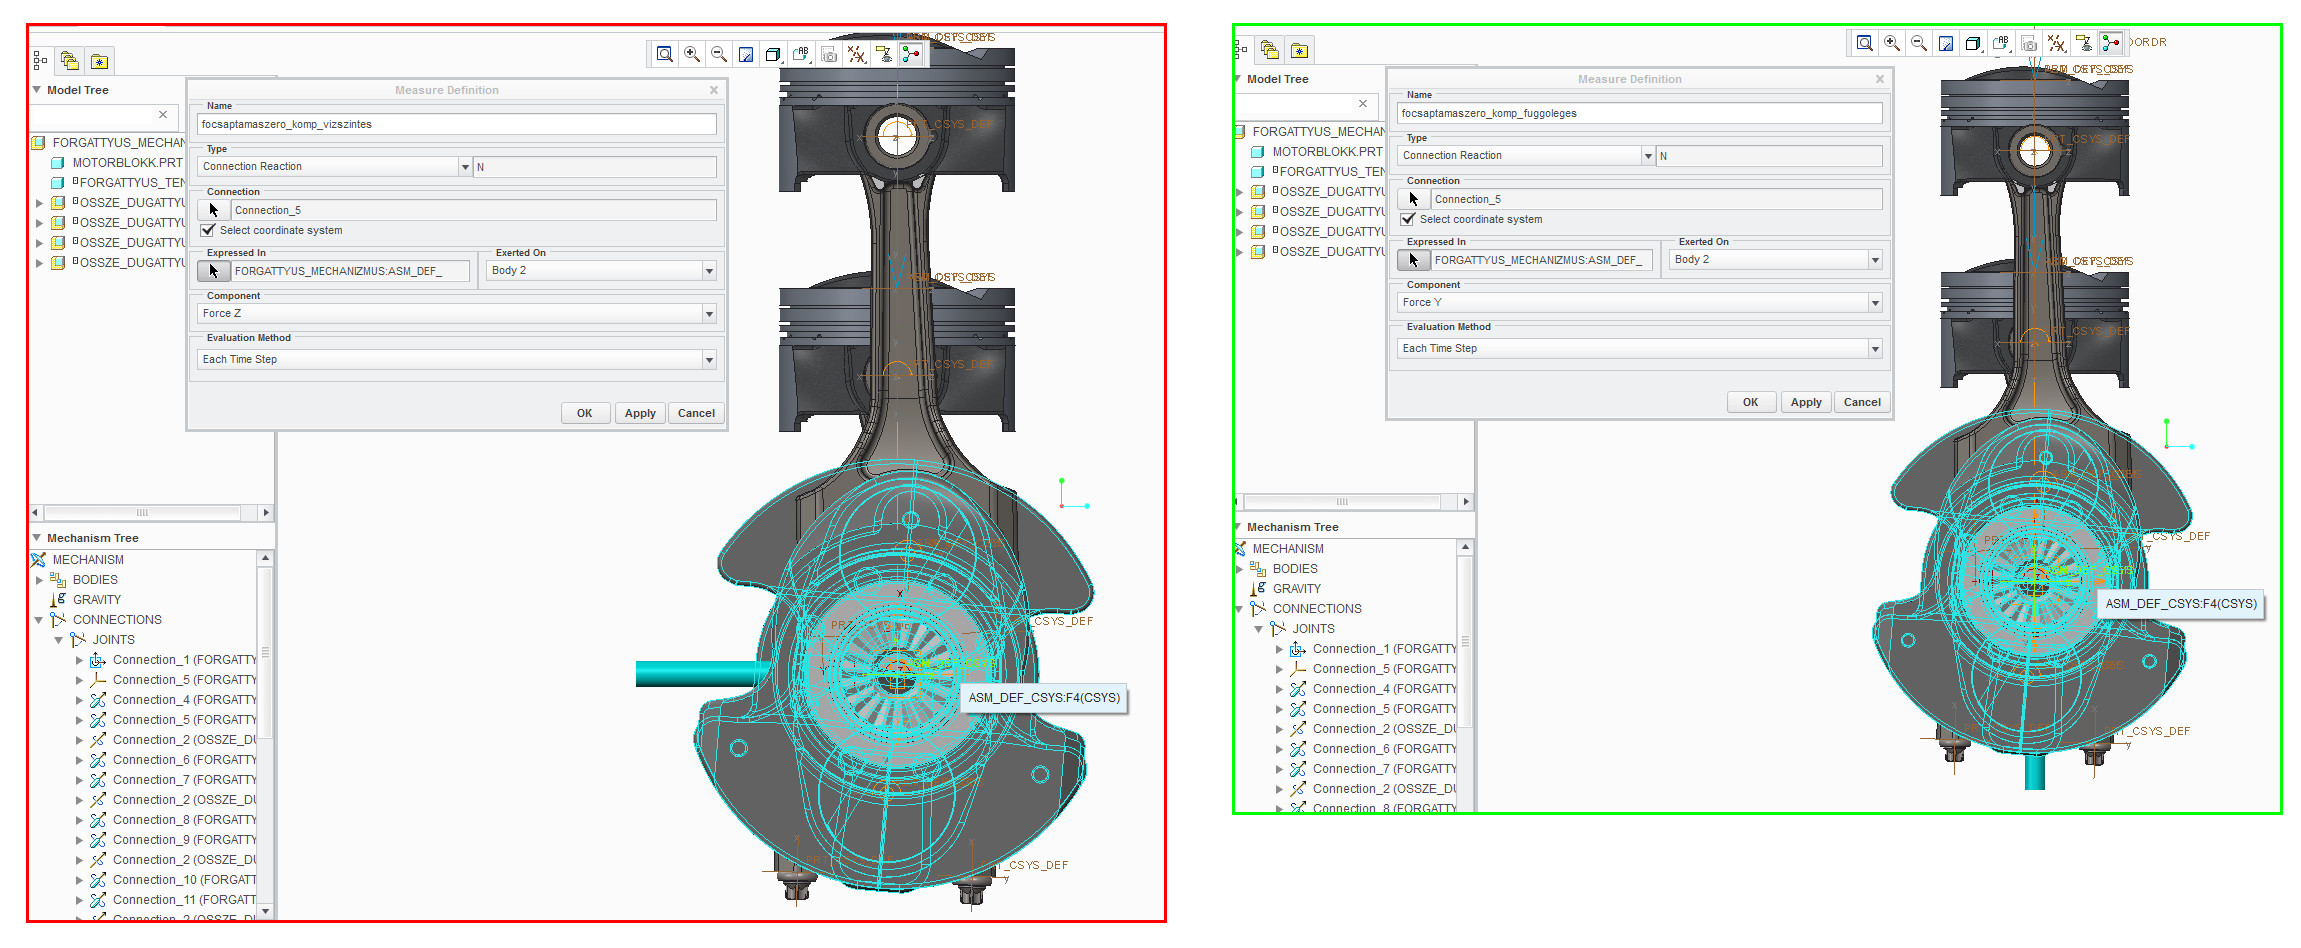Screen dimensions: 2301x948
Task: Click Connection selection arrow in vizszintes dialog
Action: tap(214, 210)
